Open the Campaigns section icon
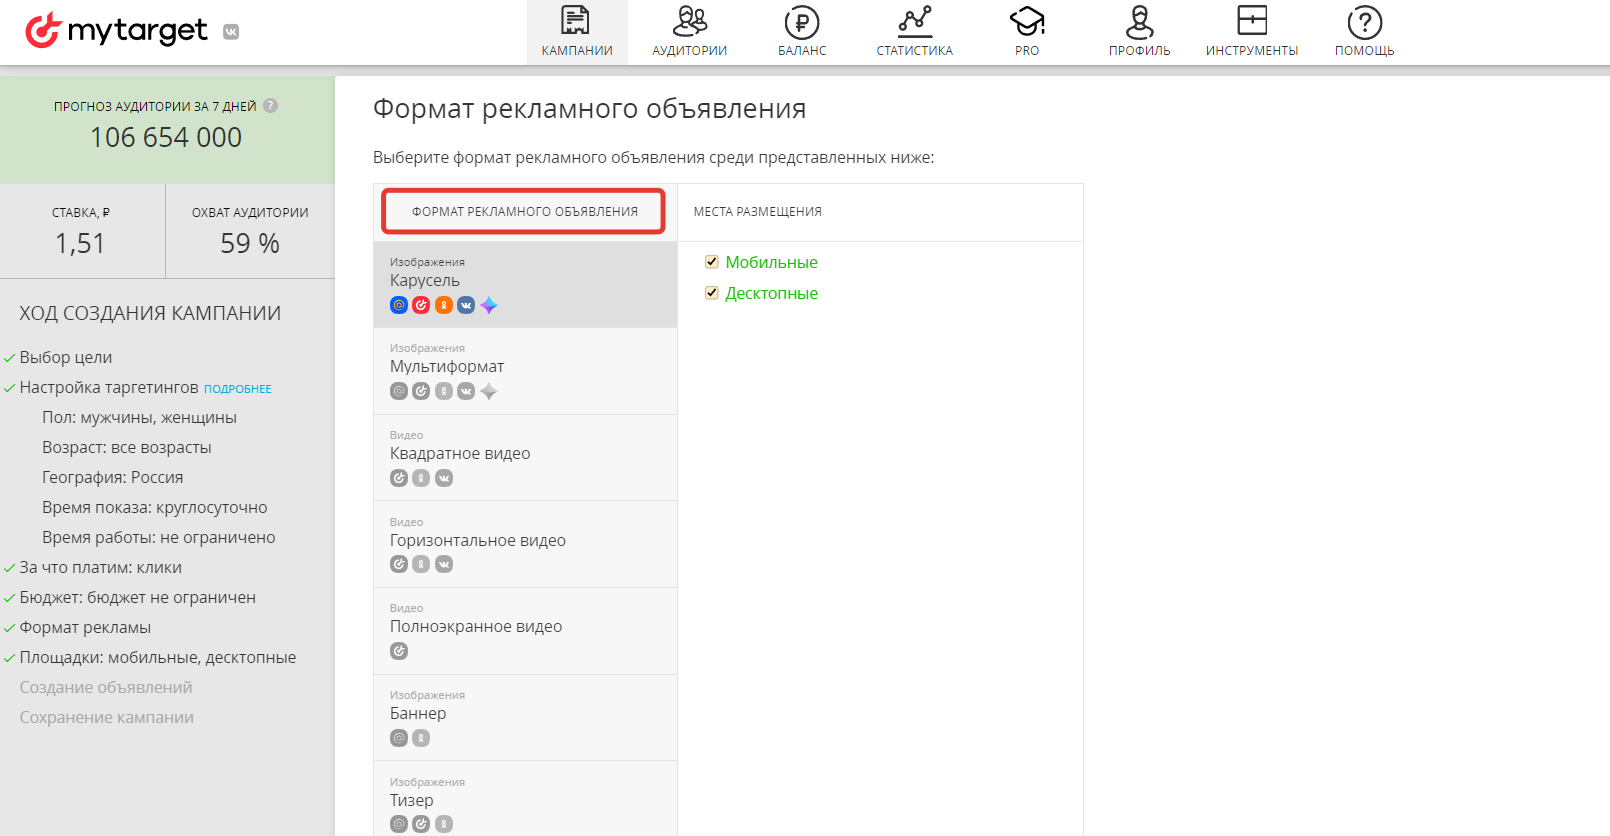 [x=576, y=22]
